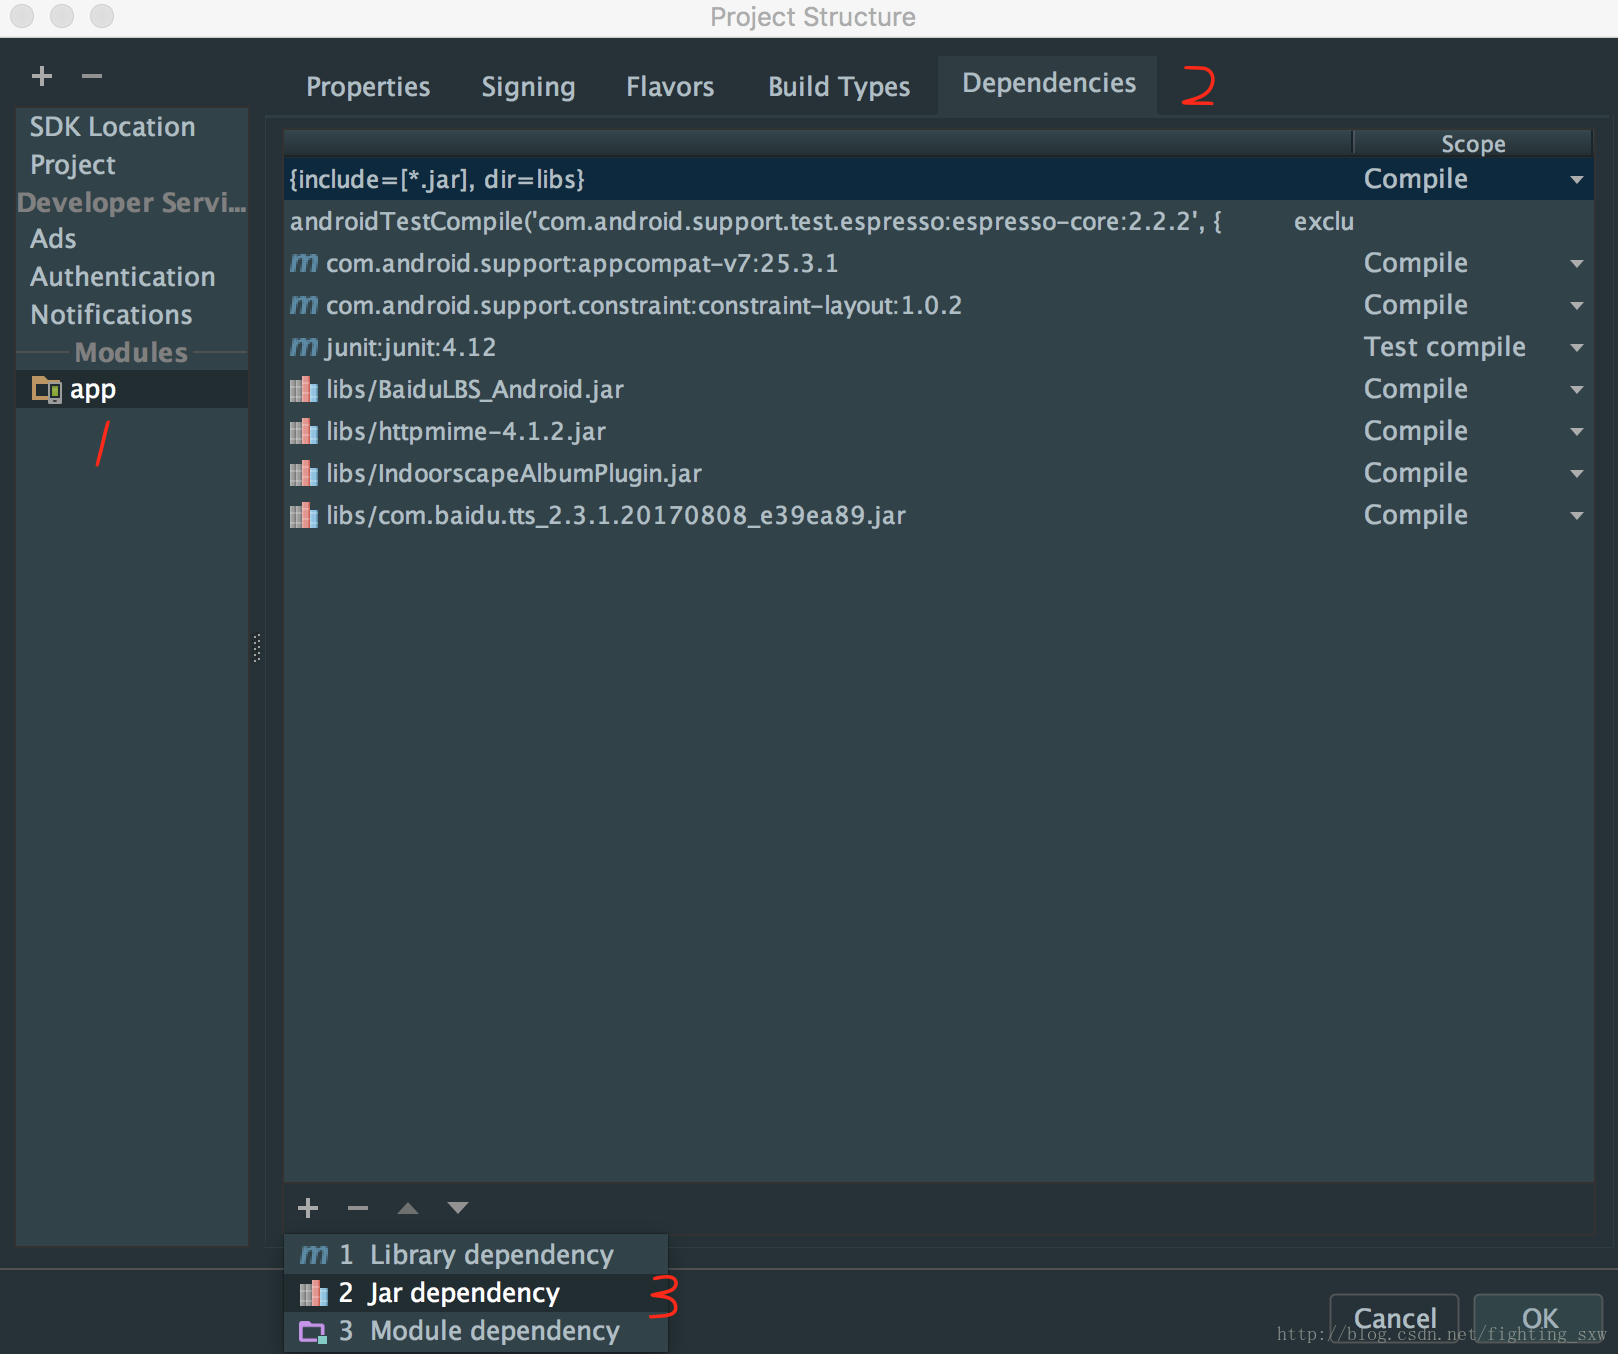
Task: Click the Cancel button
Action: tap(1394, 1319)
